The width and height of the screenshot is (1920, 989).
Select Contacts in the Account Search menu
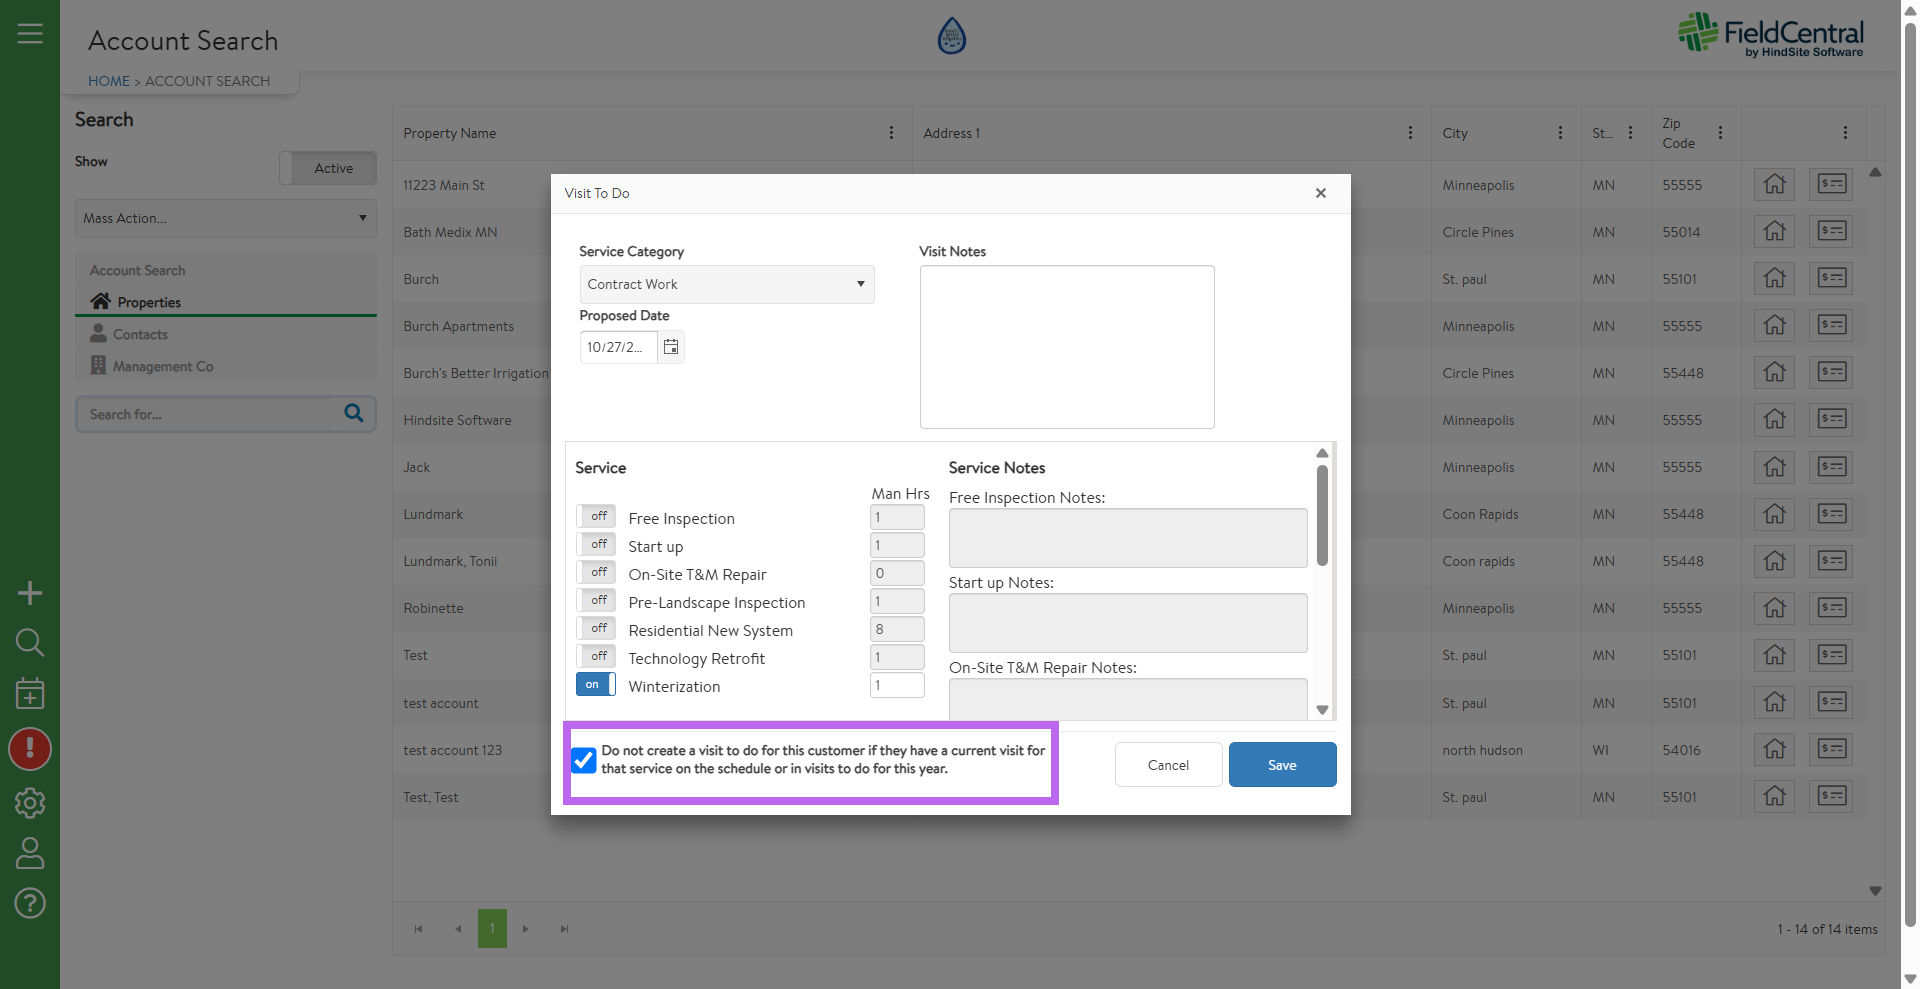coord(140,335)
